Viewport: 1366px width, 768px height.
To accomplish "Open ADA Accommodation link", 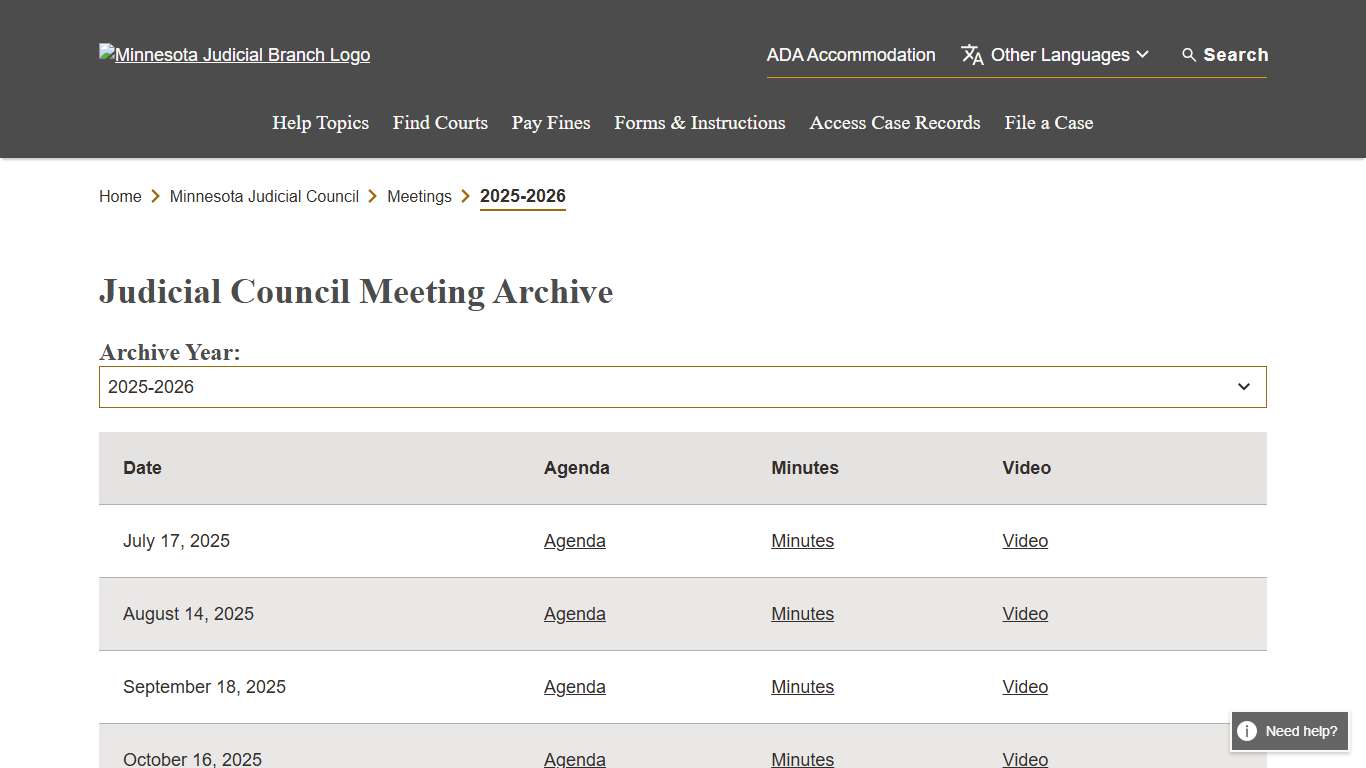I will tap(850, 55).
